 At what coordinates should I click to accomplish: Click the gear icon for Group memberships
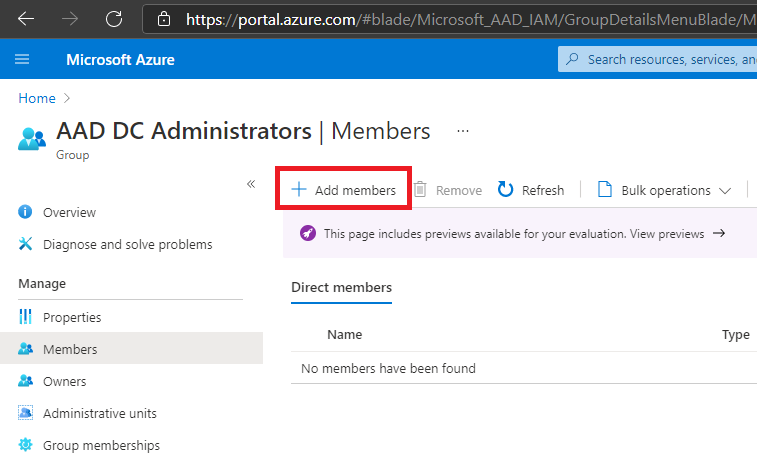point(26,445)
